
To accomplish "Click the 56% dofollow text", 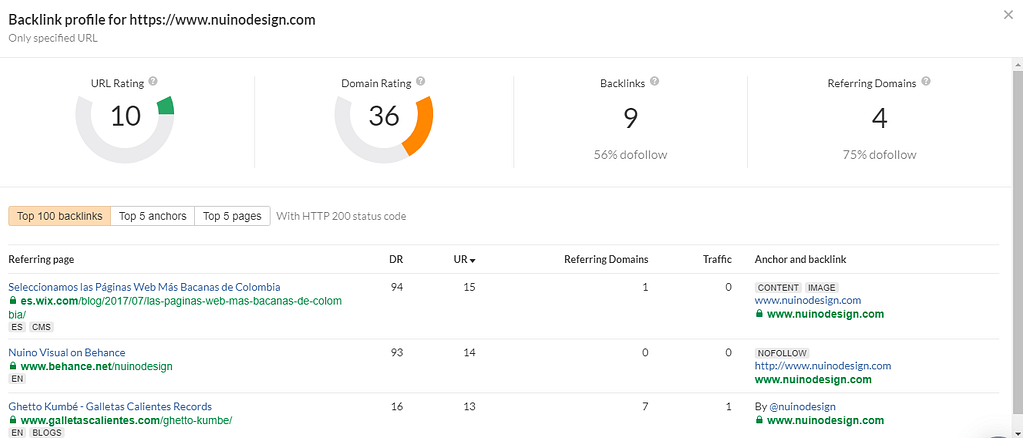I will [630, 155].
